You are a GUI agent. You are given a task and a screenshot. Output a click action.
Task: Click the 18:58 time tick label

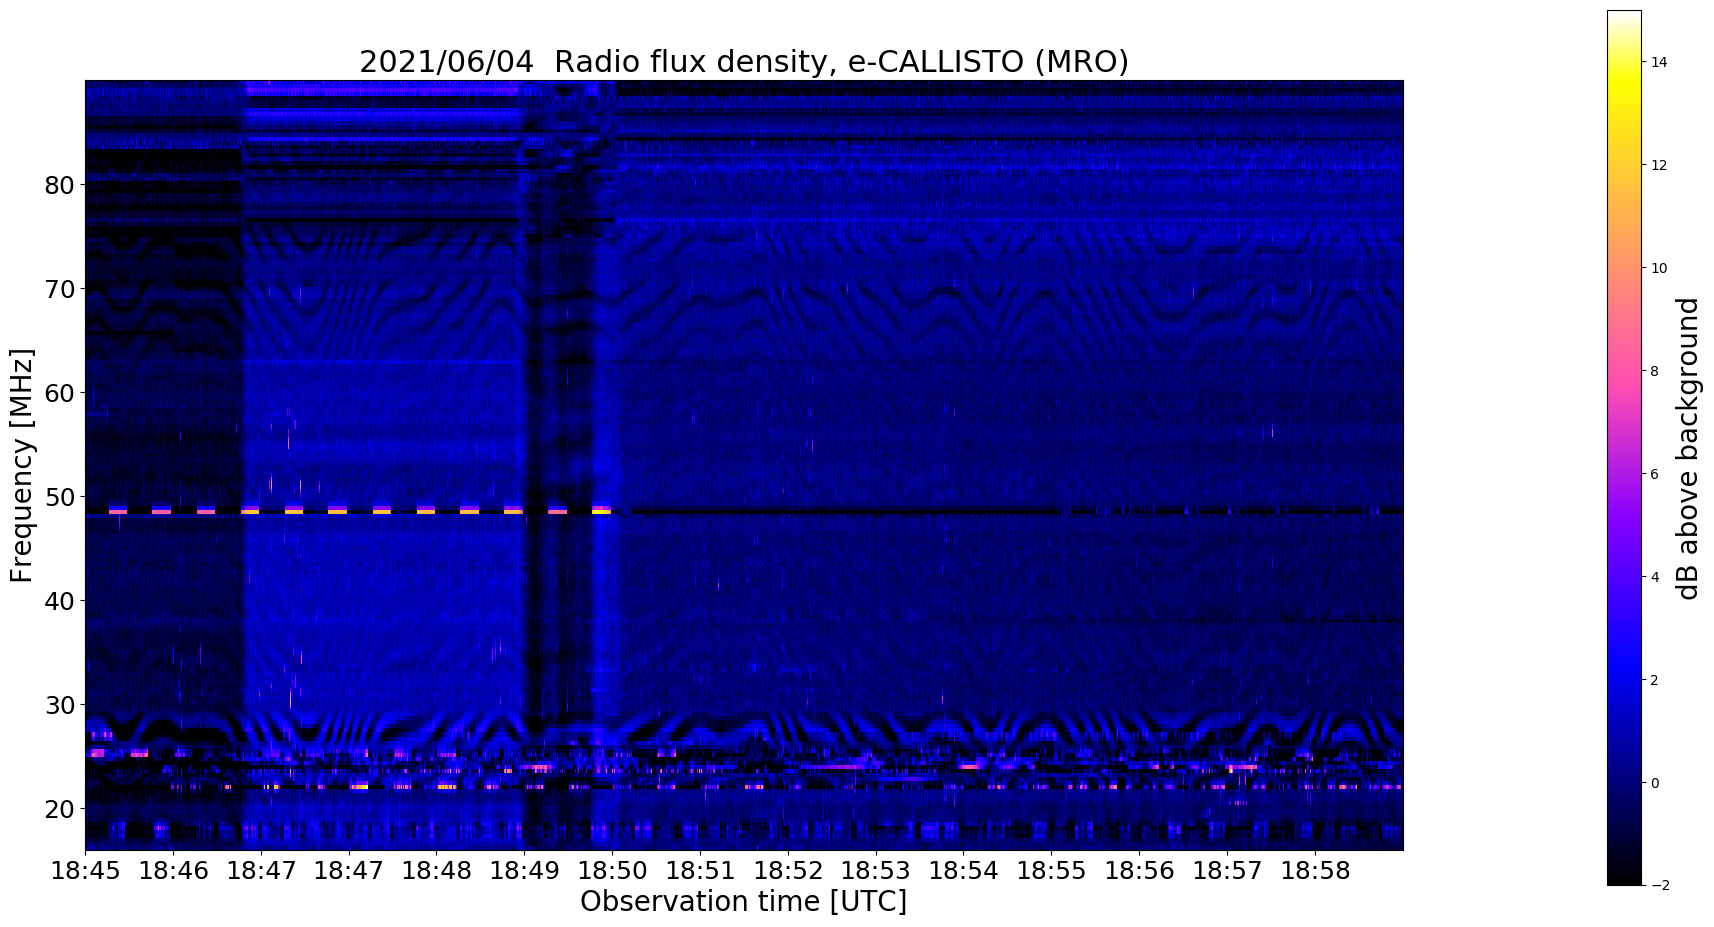pyautogui.click(x=1315, y=871)
